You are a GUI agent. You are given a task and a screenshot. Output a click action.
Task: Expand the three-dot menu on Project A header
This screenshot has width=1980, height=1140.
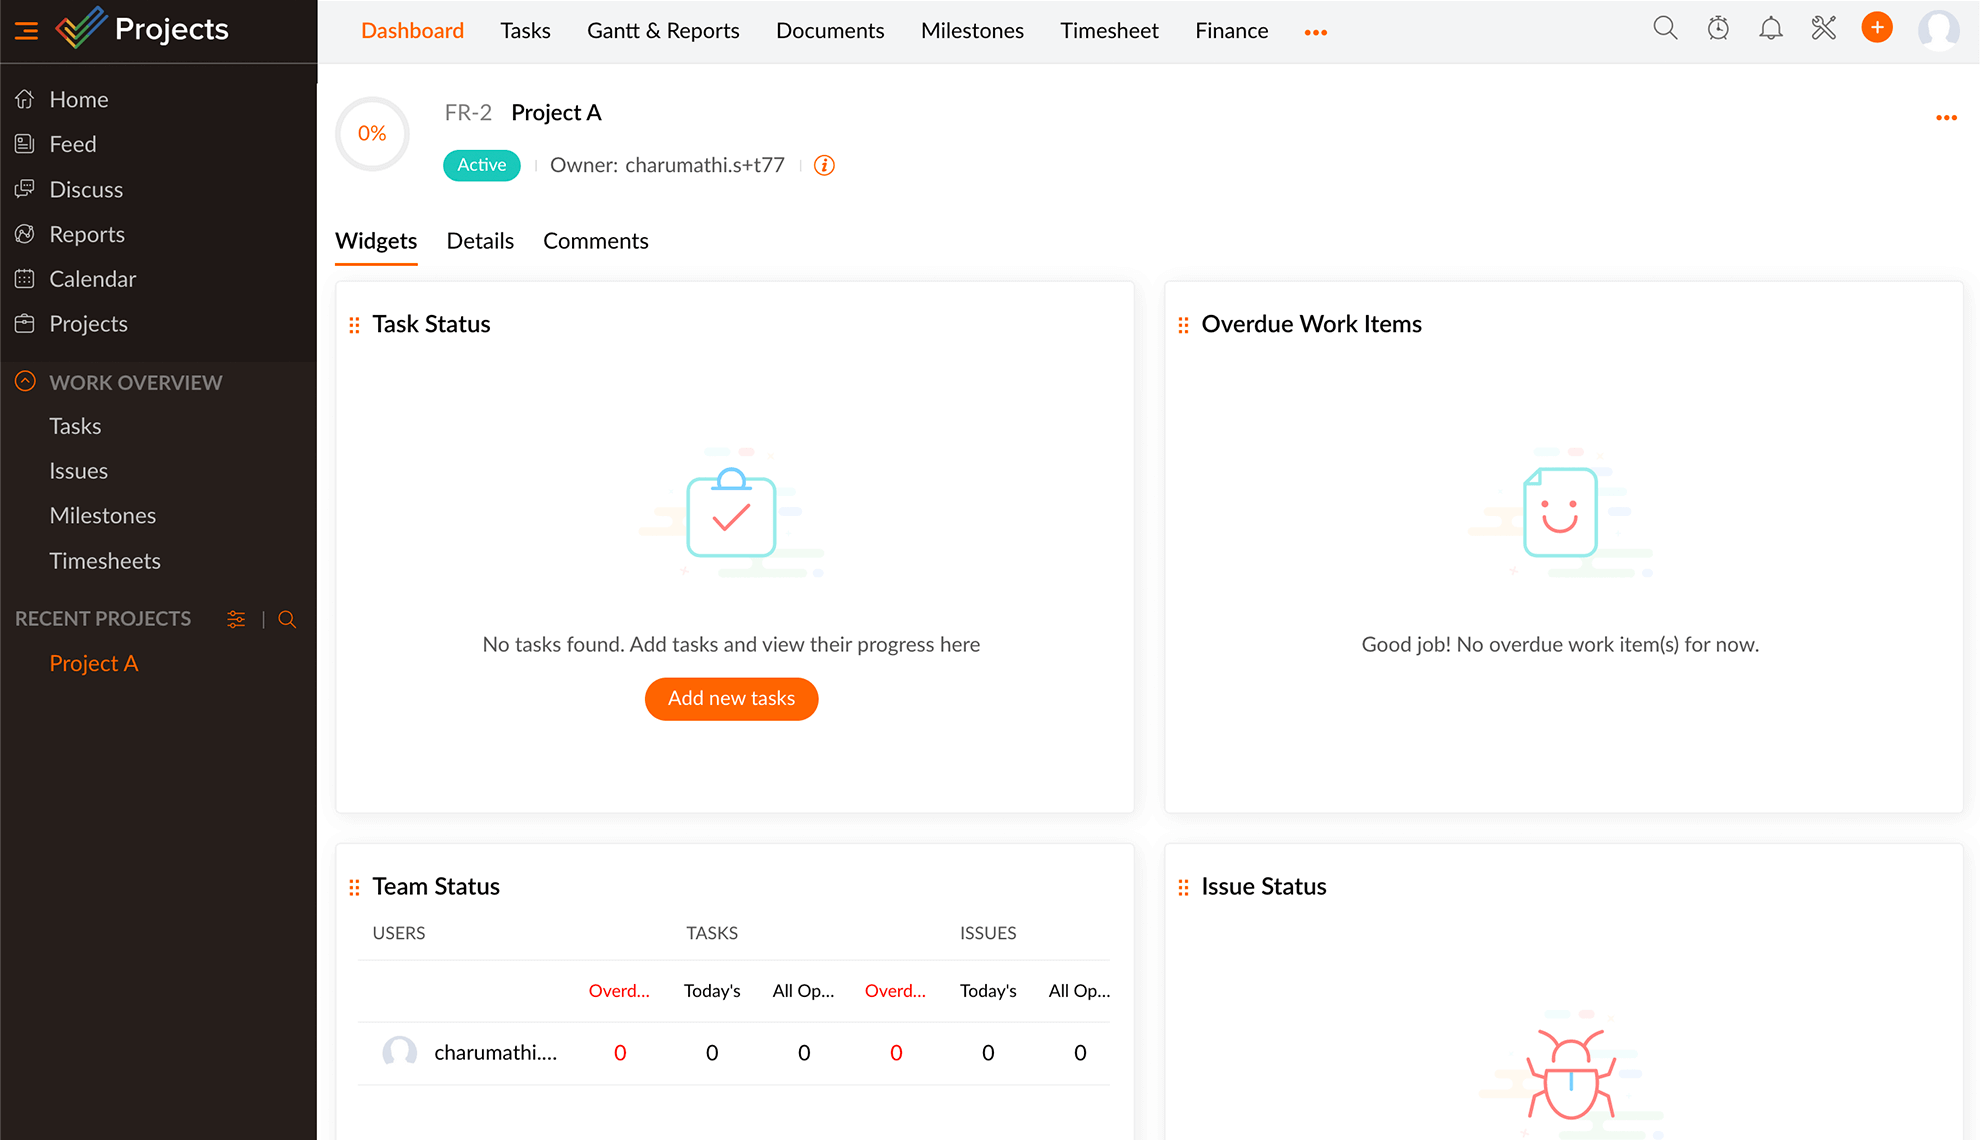(x=1946, y=118)
